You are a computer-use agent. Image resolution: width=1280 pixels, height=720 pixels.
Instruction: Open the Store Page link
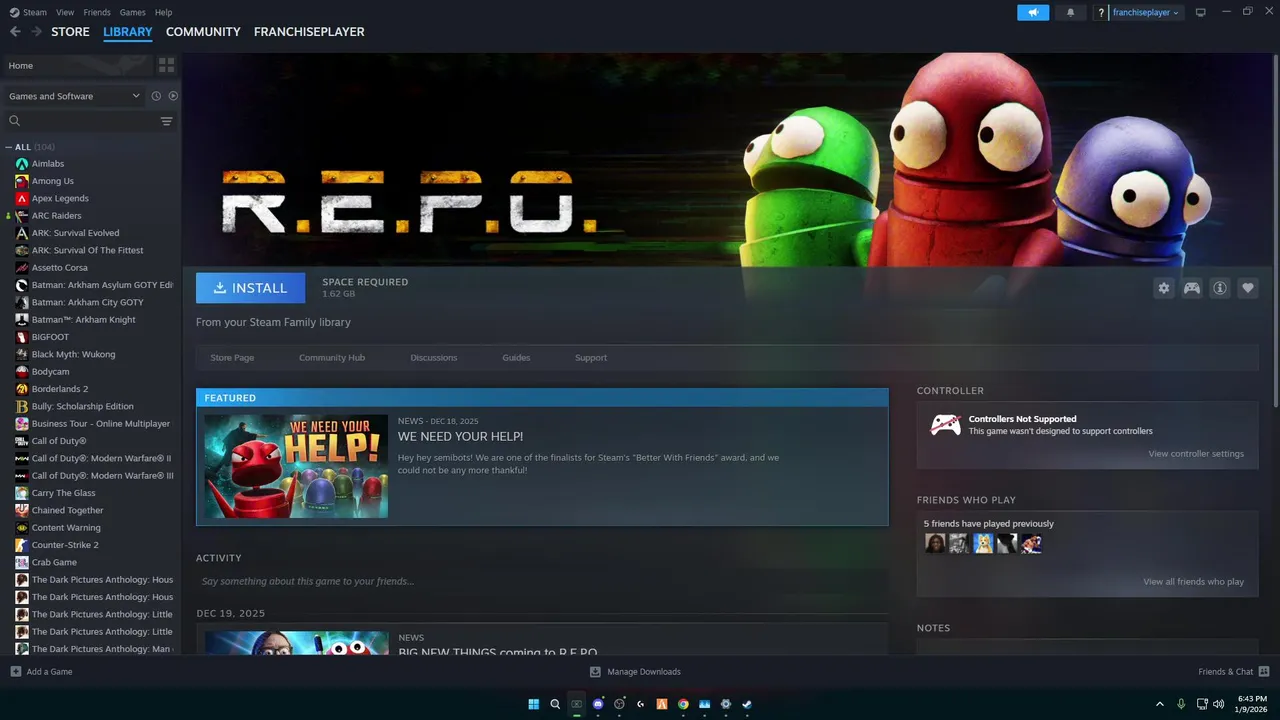click(x=232, y=357)
